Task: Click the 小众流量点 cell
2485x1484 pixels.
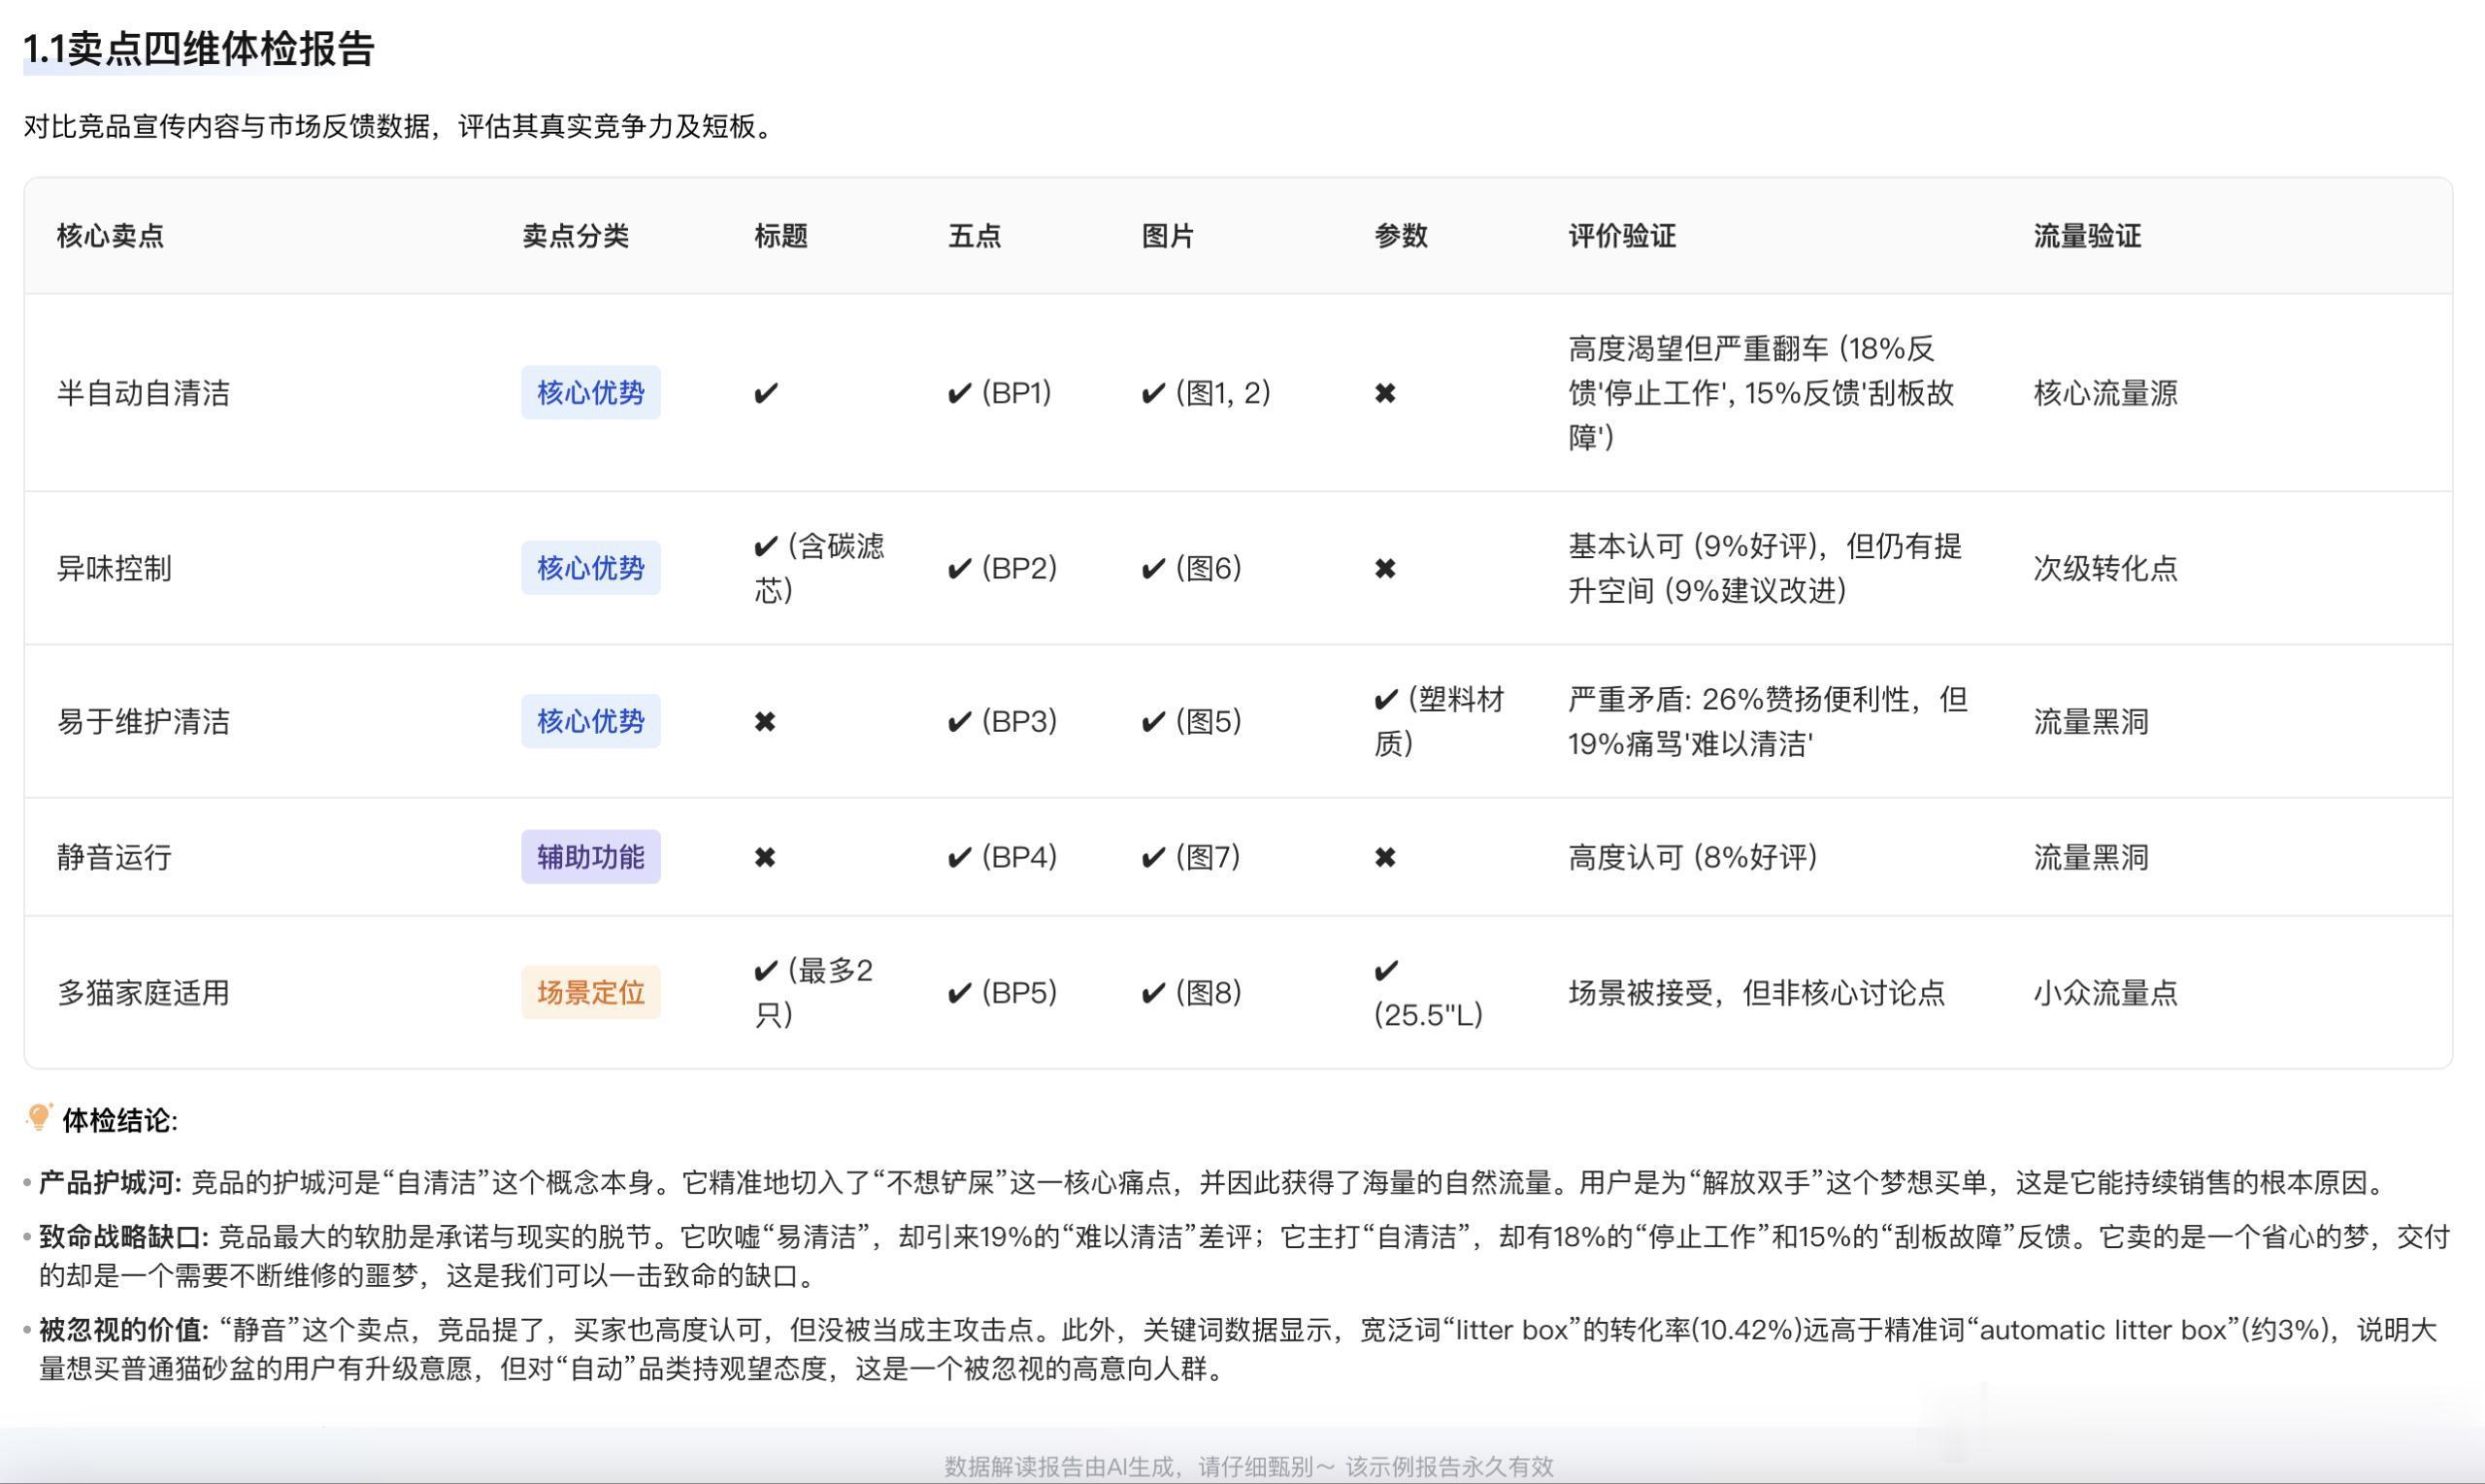Action: (2105, 993)
